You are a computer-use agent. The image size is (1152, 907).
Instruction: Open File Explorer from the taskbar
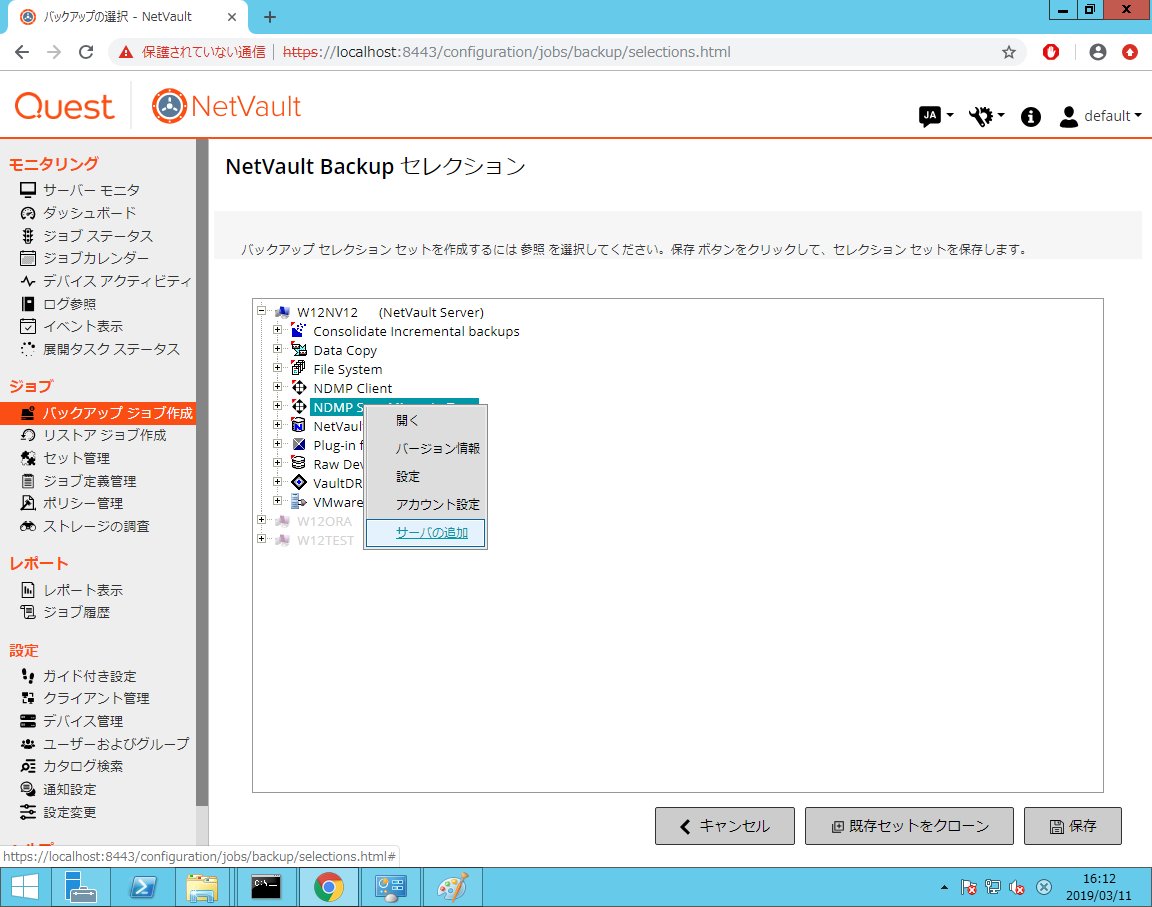click(x=202, y=887)
